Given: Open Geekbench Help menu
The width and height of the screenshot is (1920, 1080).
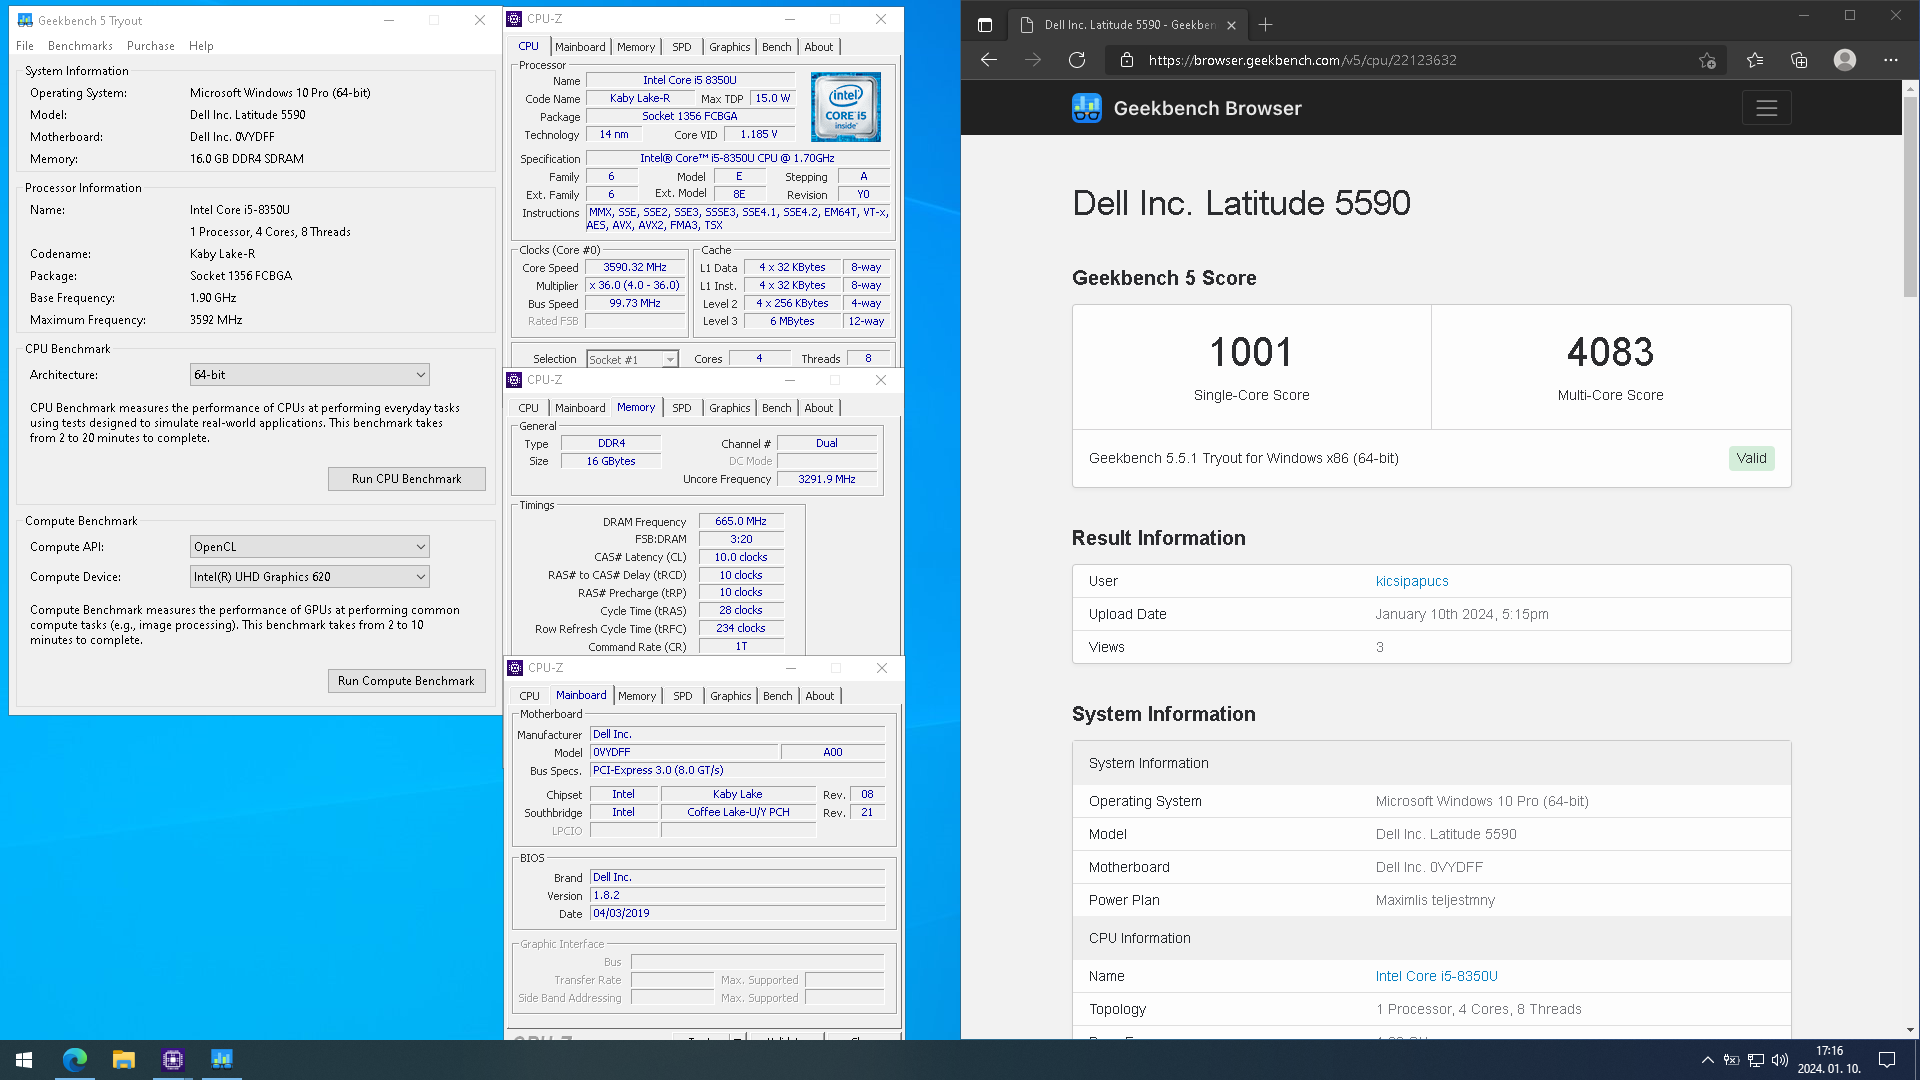Looking at the screenshot, I should (x=201, y=46).
